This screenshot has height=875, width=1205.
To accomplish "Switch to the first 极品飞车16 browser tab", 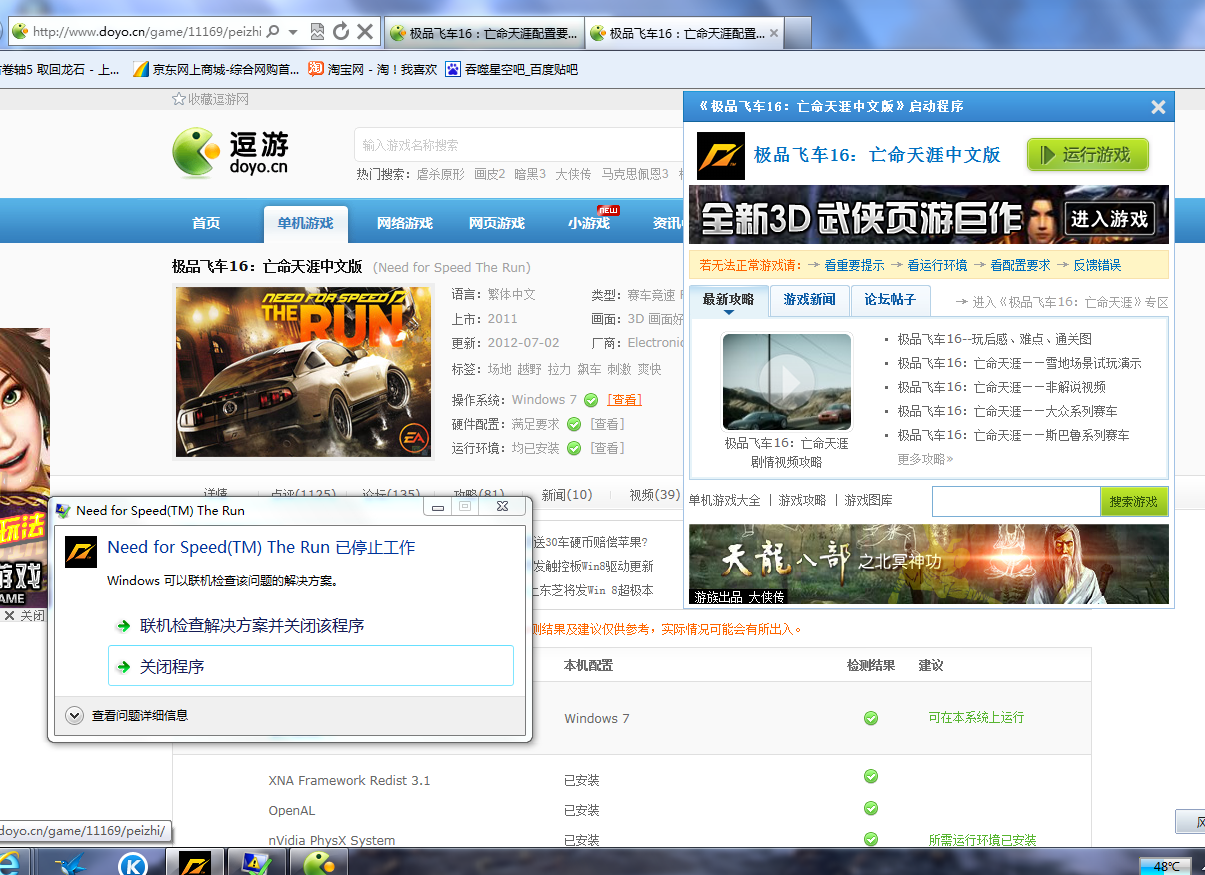I will (x=484, y=33).
